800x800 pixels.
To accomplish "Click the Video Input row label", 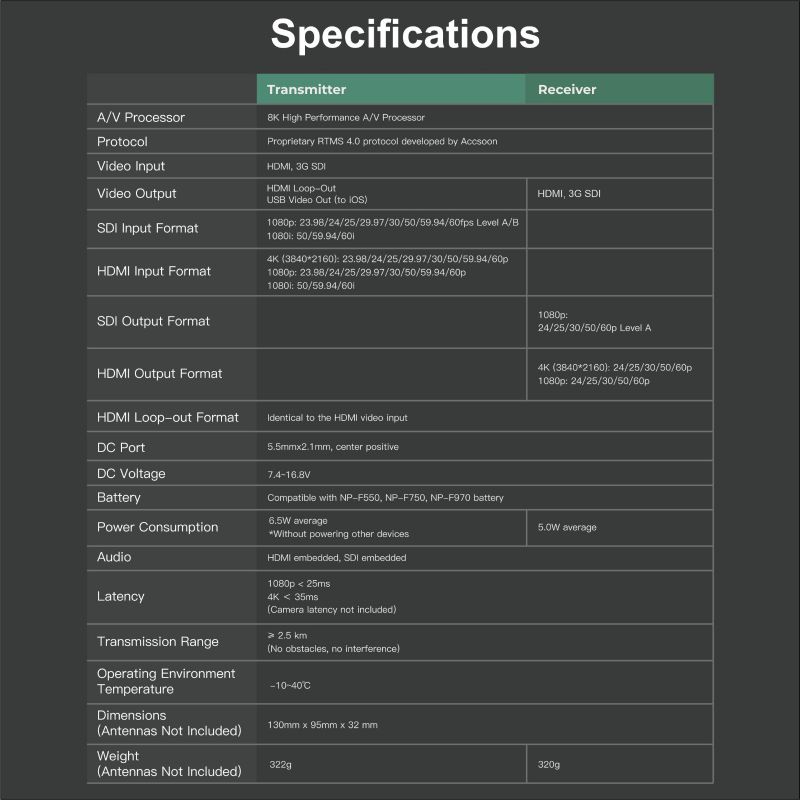I will pyautogui.click(x=131, y=166).
